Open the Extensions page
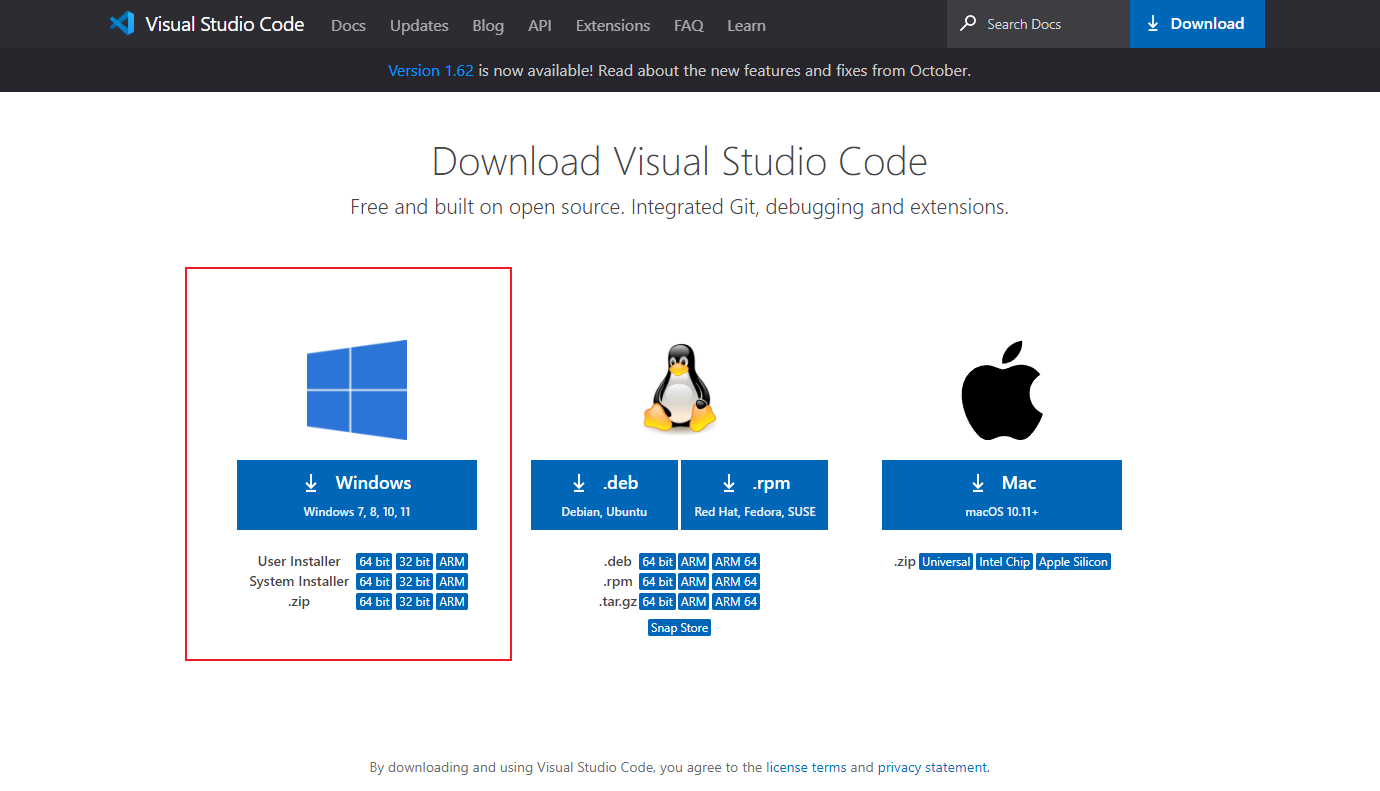 coord(612,25)
